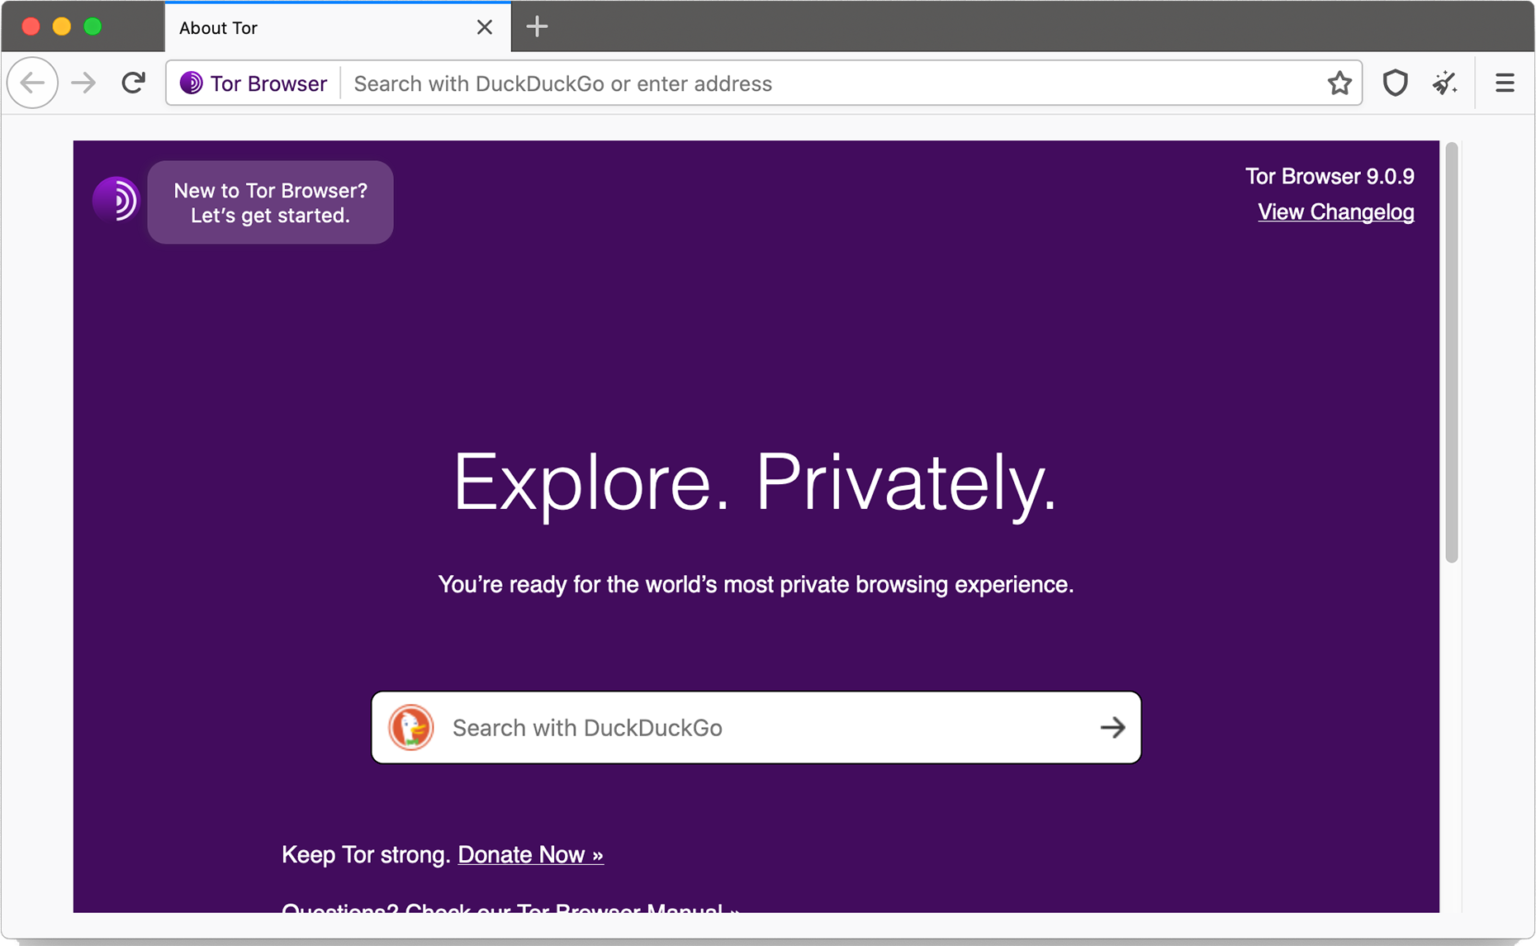Reload the About Tor page
This screenshot has width=1536, height=946.
pyautogui.click(x=133, y=83)
